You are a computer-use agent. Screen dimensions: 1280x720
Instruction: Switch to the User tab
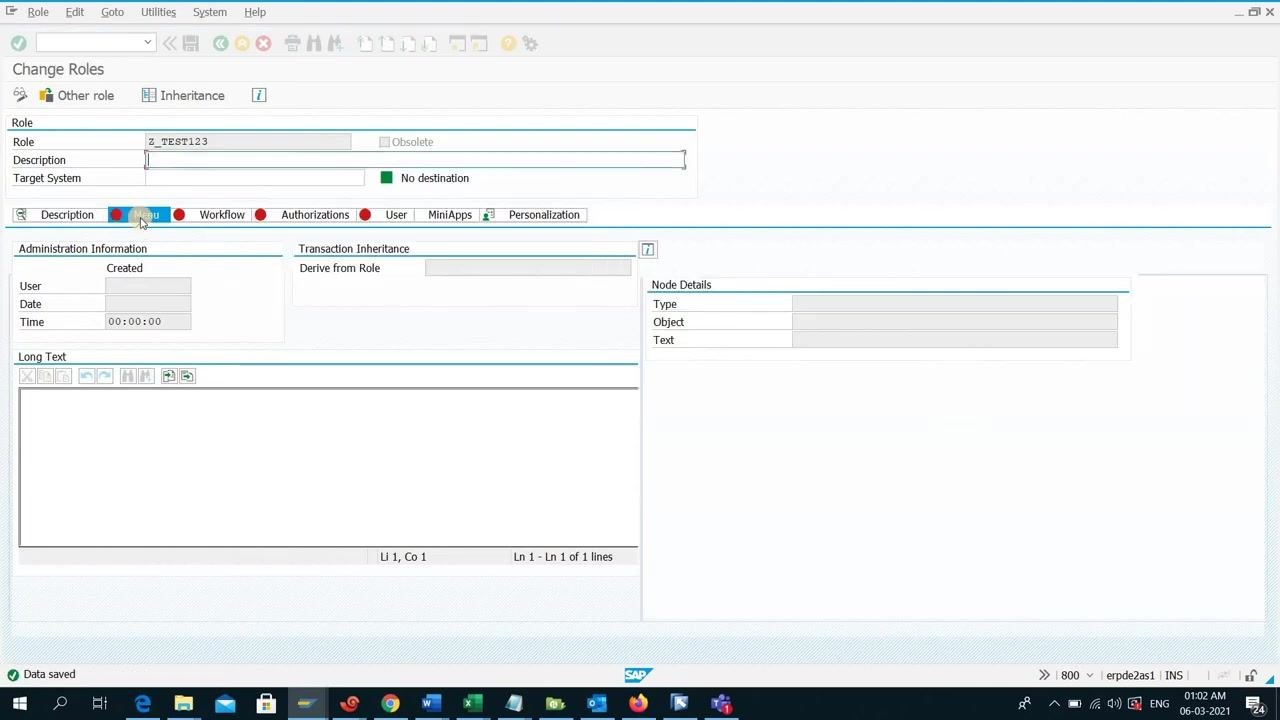pyautogui.click(x=385, y=215)
